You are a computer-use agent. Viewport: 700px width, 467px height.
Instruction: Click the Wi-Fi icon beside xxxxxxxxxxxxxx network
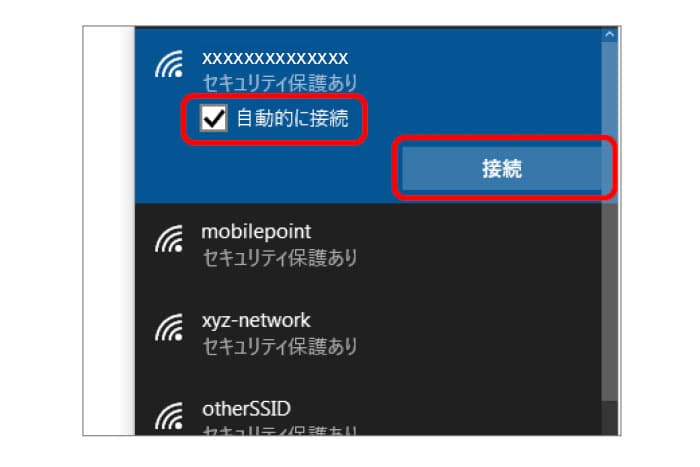pos(169,64)
